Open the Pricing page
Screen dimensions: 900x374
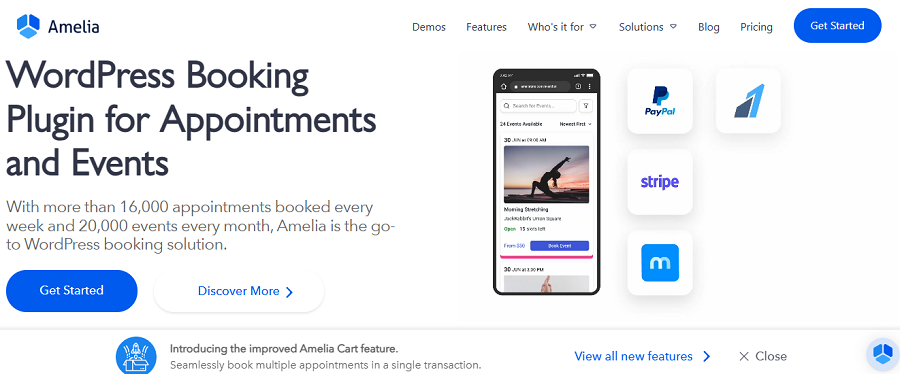756,27
